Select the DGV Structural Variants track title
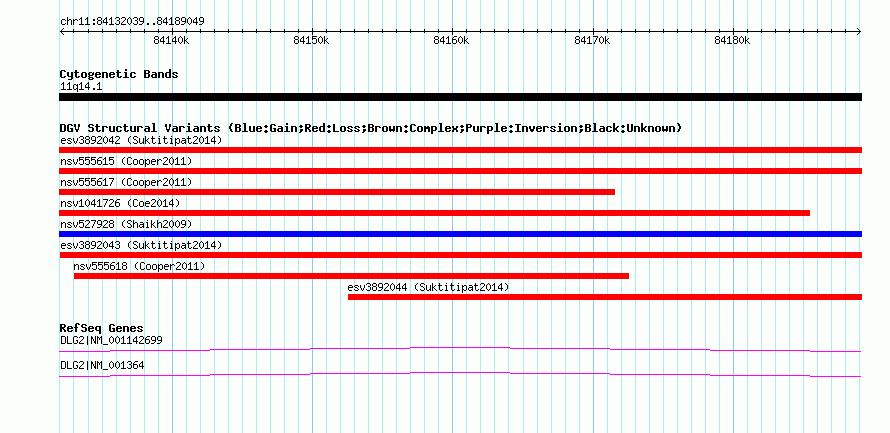This screenshot has height=433, width=890. tap(371, 128)
